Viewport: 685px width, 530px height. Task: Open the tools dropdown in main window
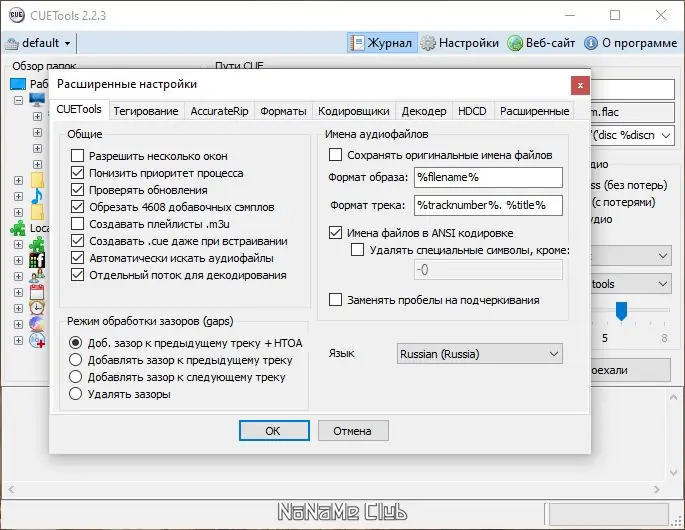[663, 284]
